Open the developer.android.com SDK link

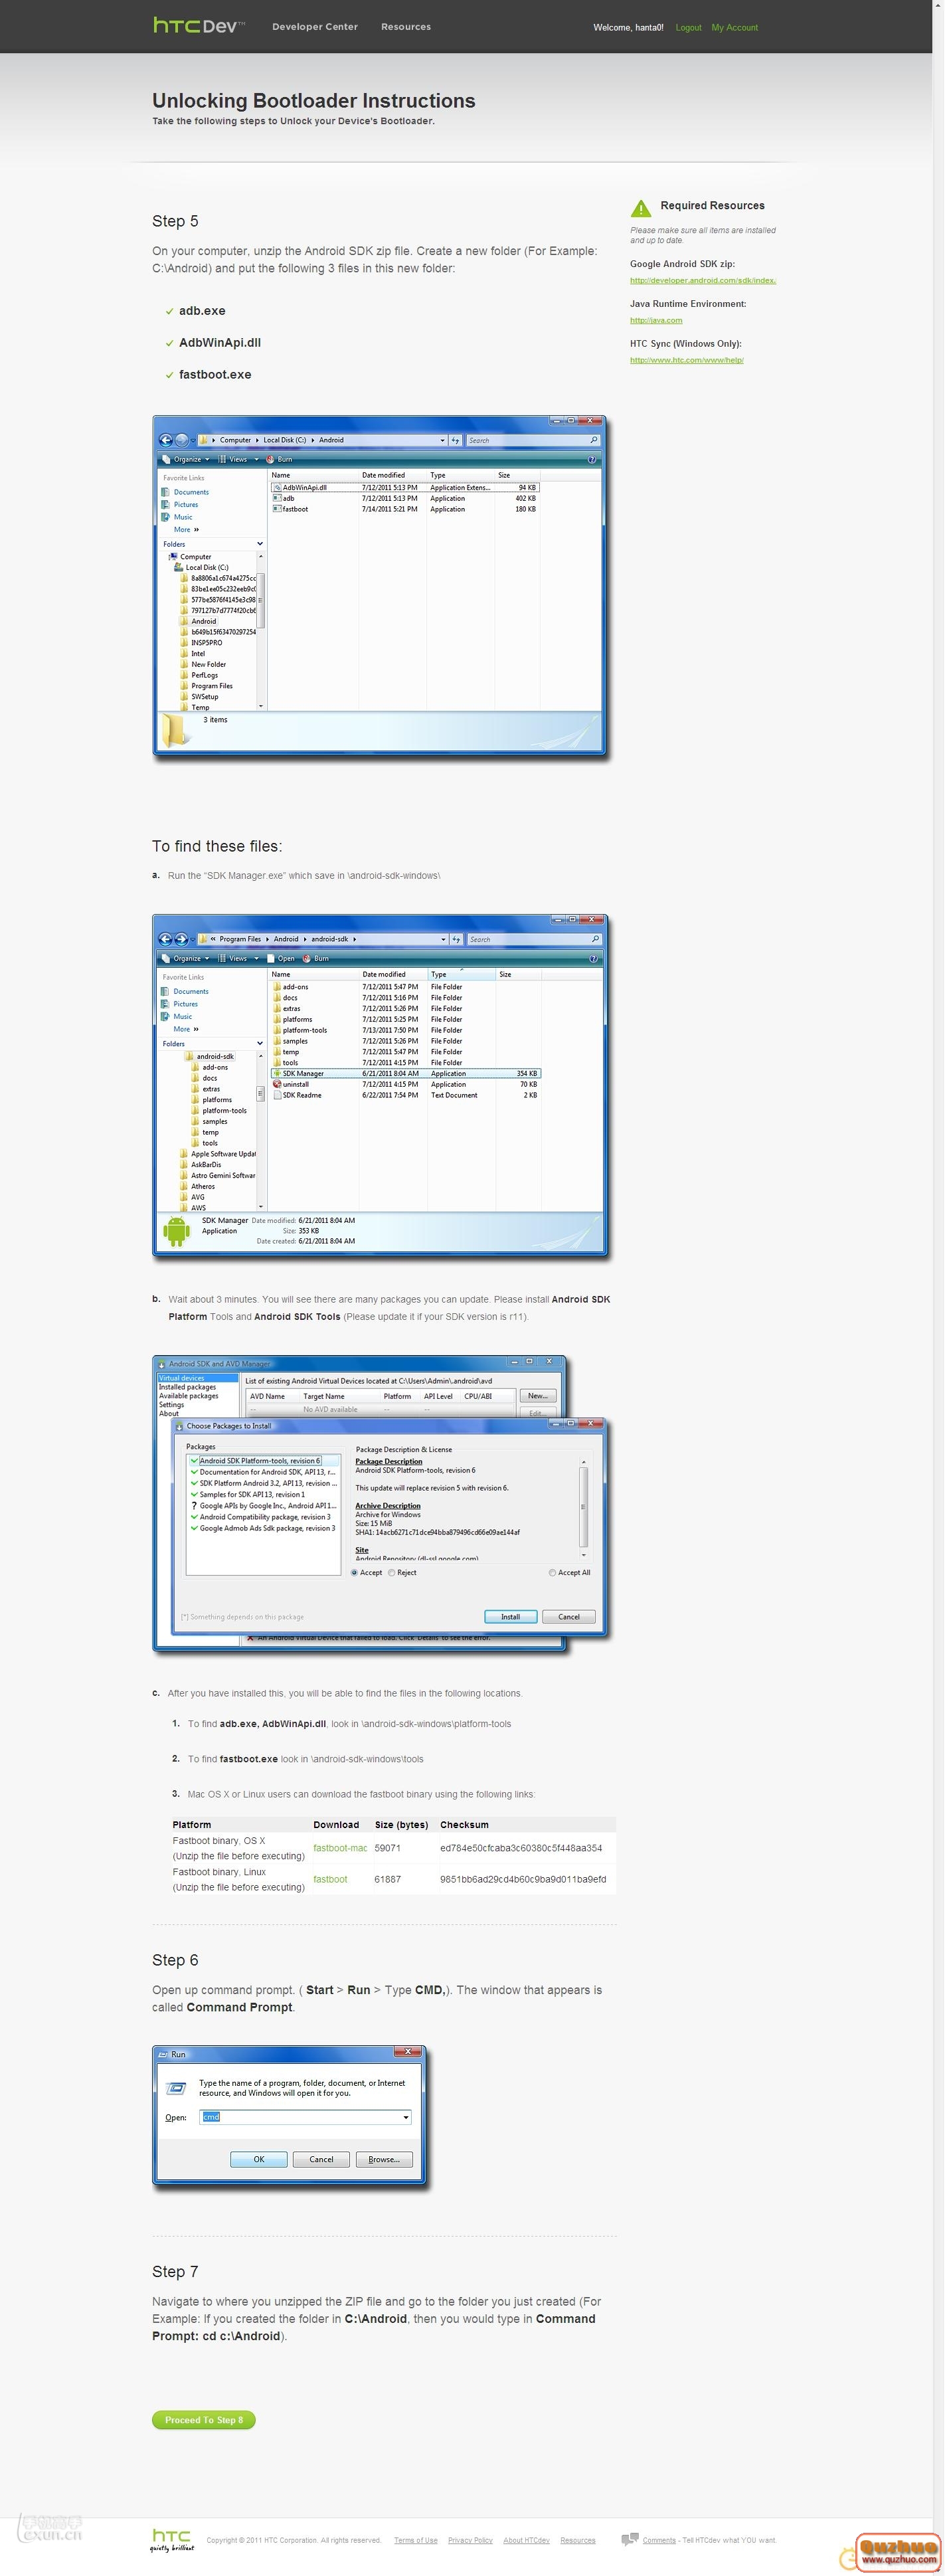[703, 280]
